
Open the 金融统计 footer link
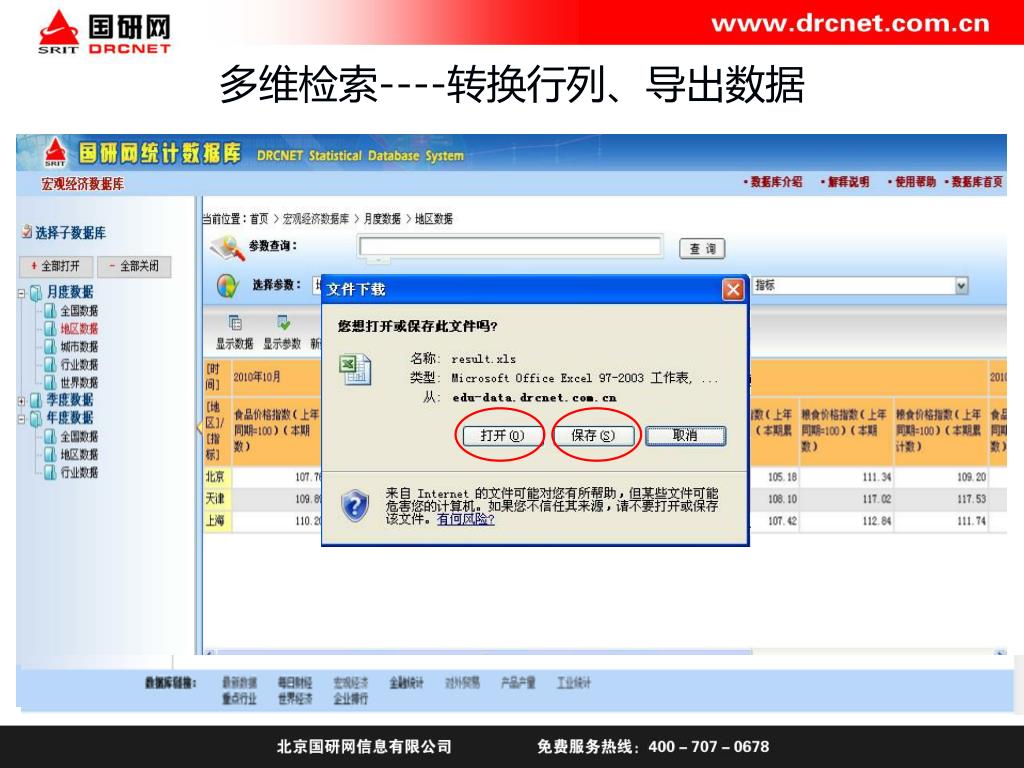coord(406,683)
